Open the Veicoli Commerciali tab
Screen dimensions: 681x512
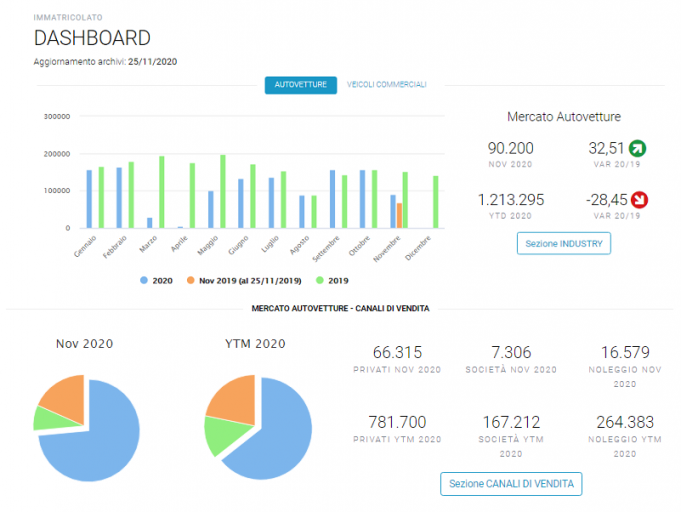pyautogui.click(x=387, y=85)
